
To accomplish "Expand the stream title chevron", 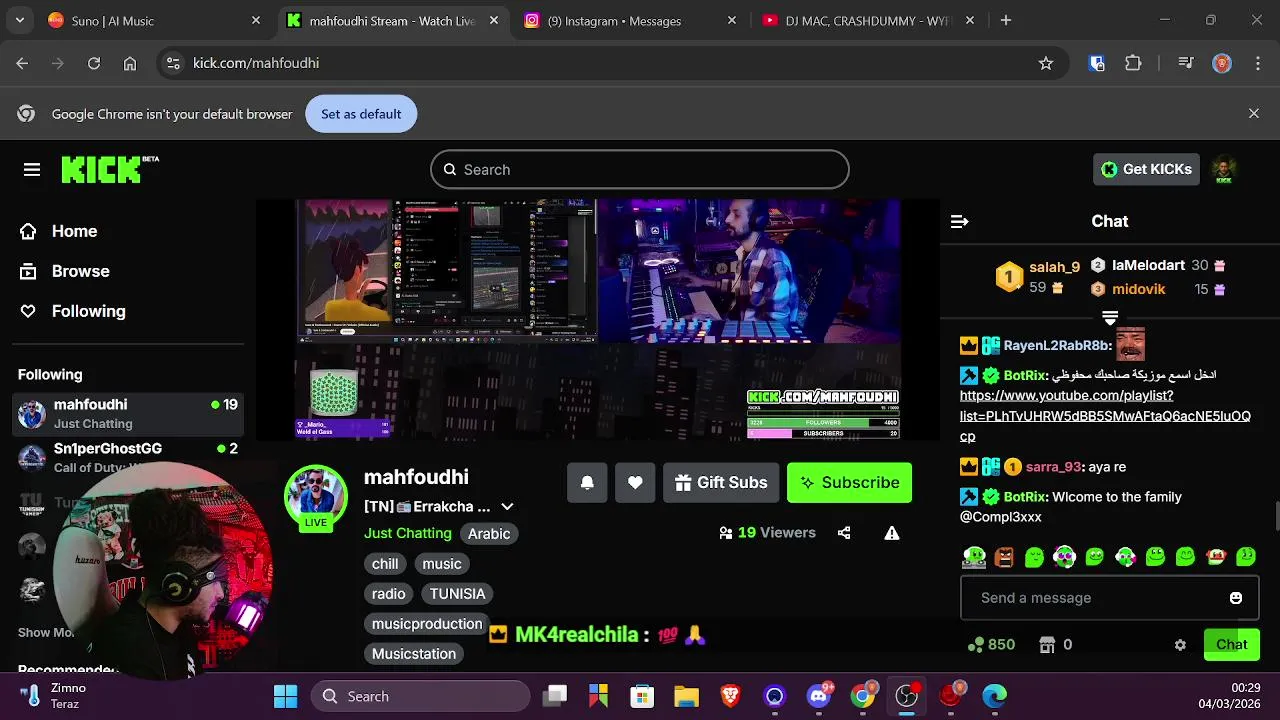I will 507,507.
